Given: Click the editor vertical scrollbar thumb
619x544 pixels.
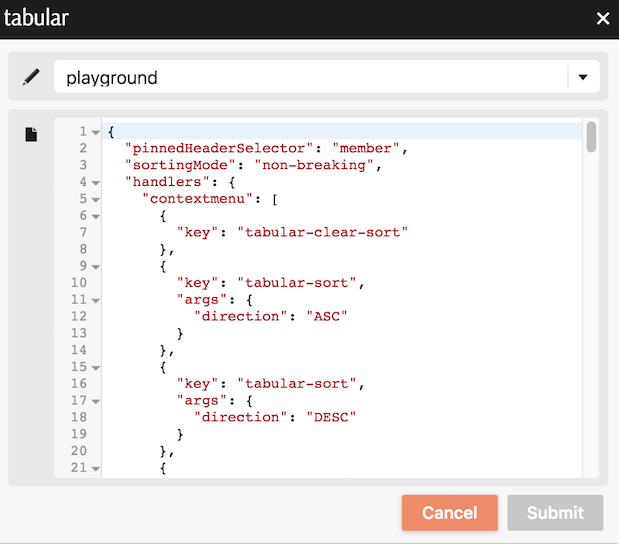Looking at the screenshot, I should (591, 137).
